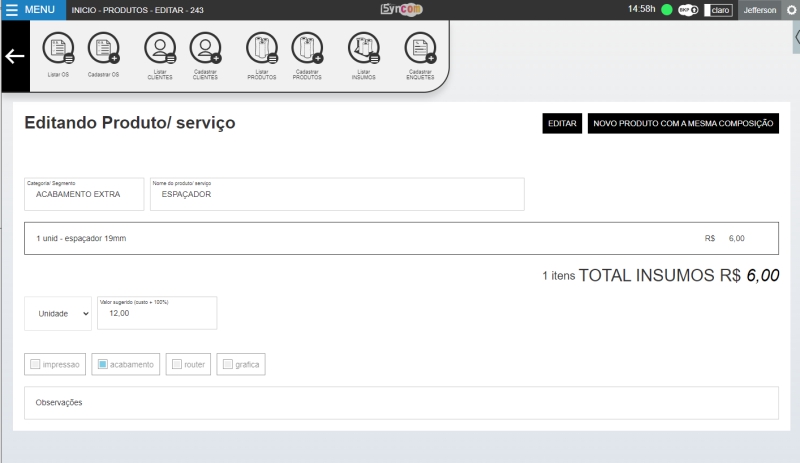800x463 pixels.
Task: Click the Cadastrar Clientes icon
Action: click(x=205, y=49)
